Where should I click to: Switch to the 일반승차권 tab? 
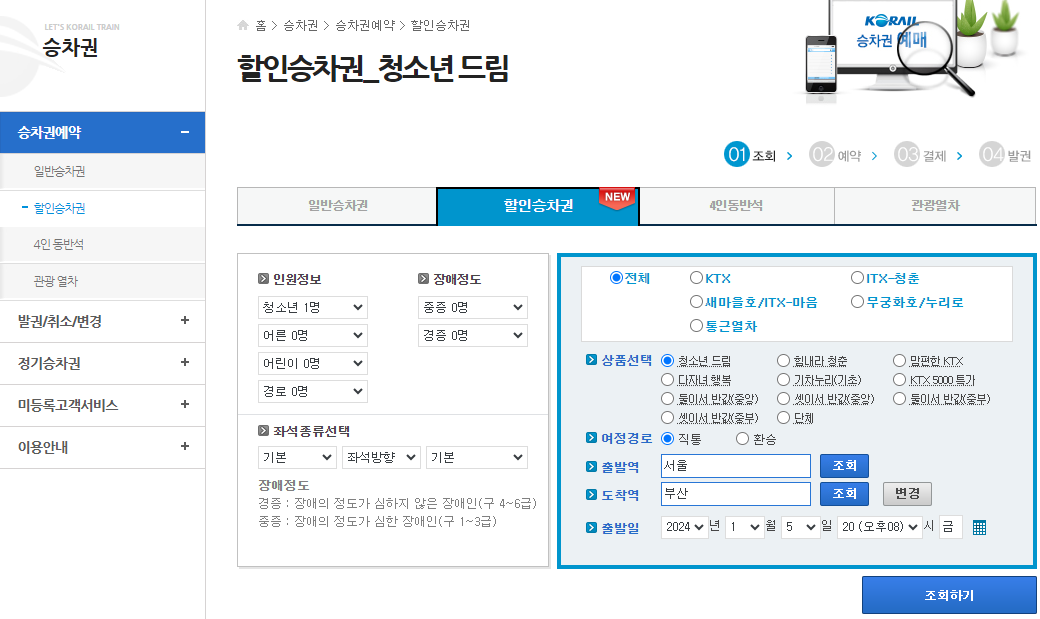click(336, 206)
